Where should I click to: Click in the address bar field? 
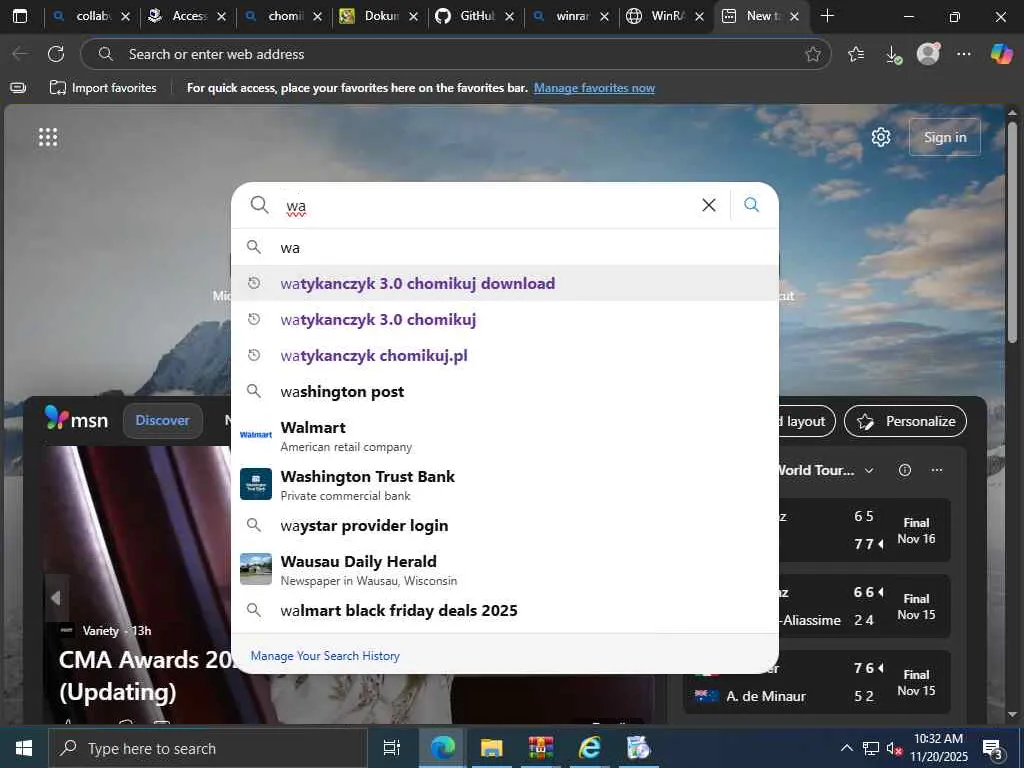(455, 54)
